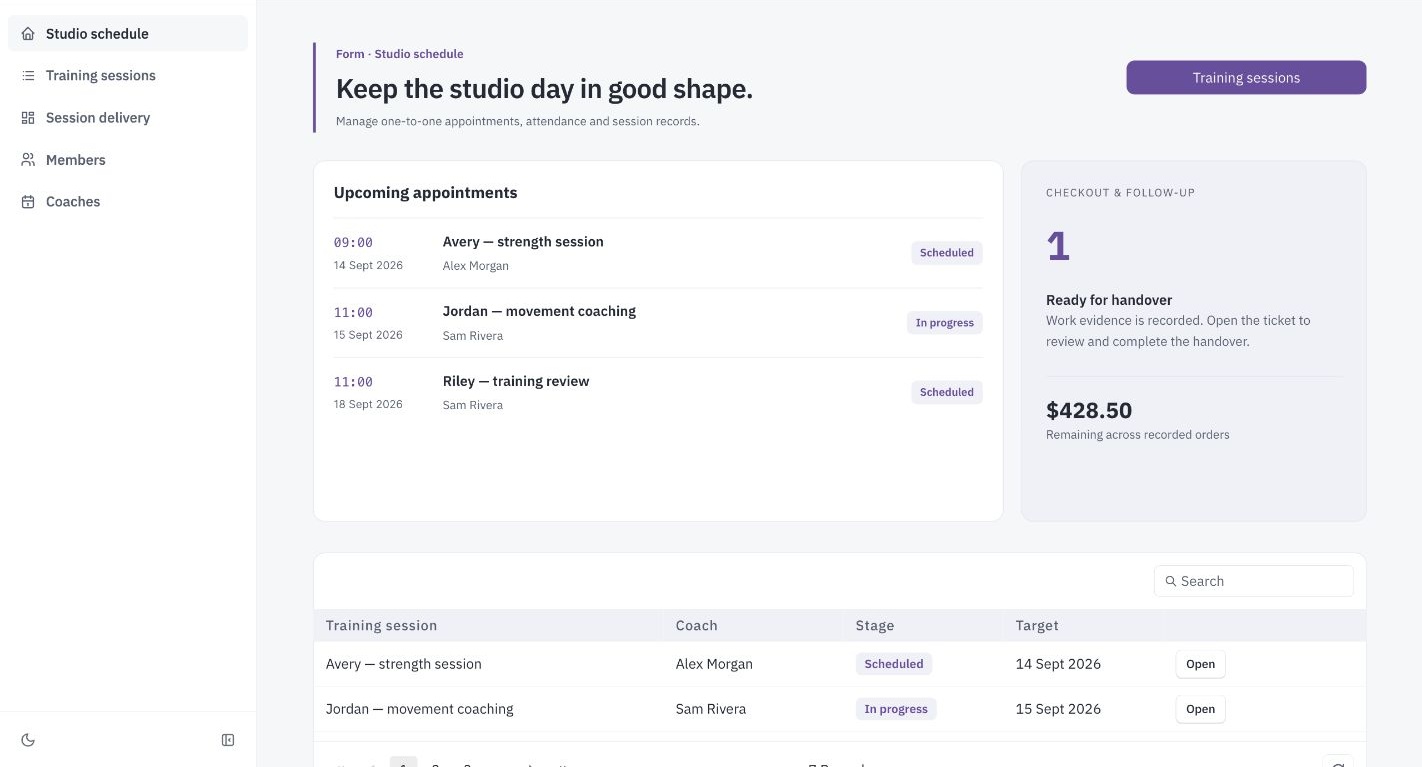1422x767 pixels.
Task: Click the handover count number 1
Action: [x=1058, y=246]
